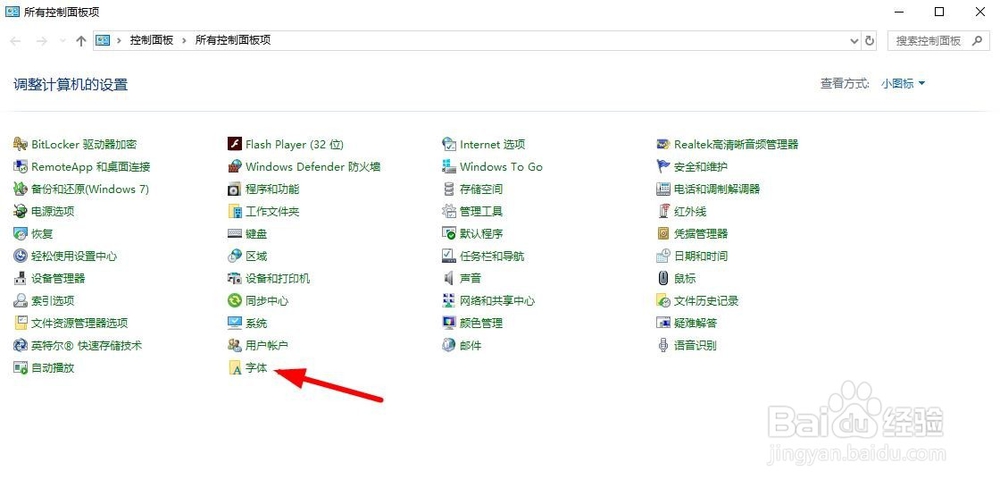Open 备份和还原(Windows 7) icon
The height and width of the screenshot is (488, 1000).
coord(20,189)
